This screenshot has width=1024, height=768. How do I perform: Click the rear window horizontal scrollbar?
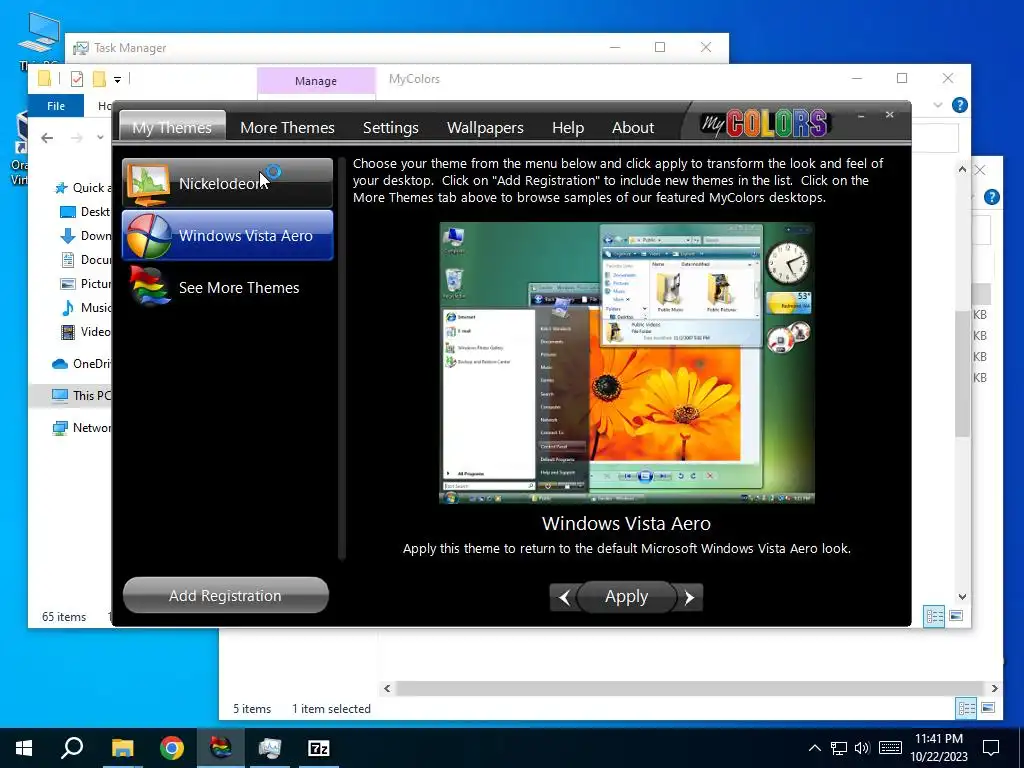click(x=690, y=688)
